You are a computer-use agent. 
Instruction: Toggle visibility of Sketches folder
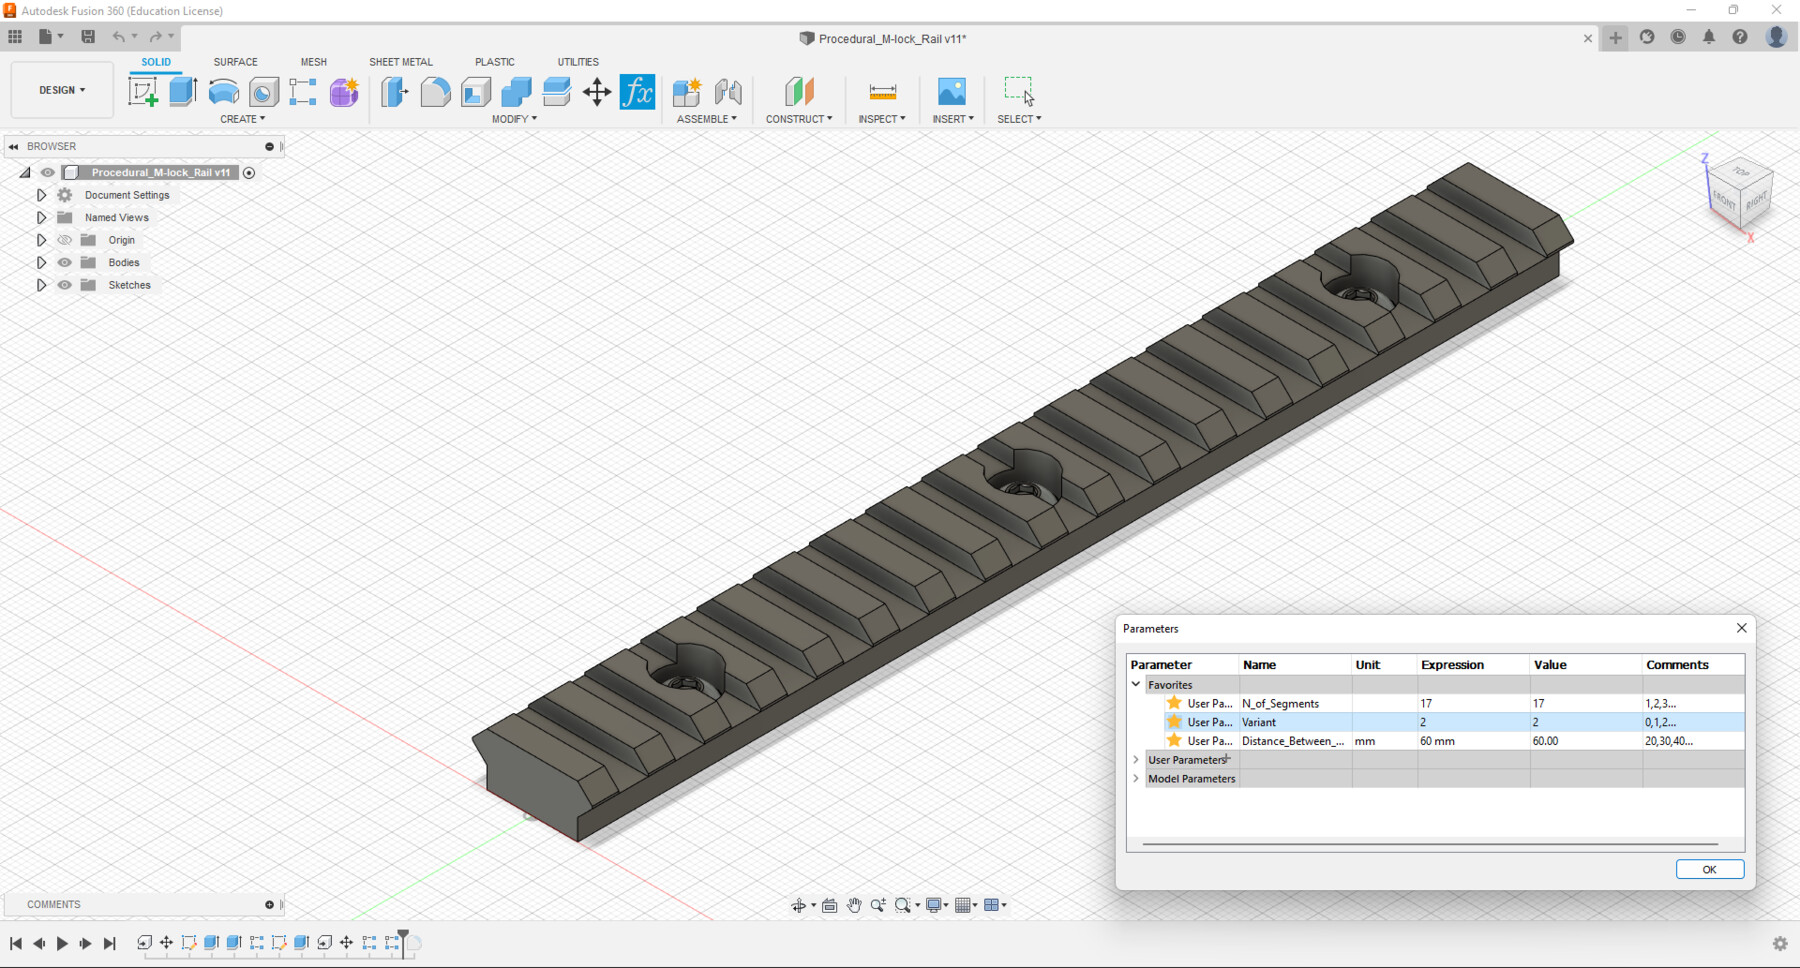pyautogui.click(x=65, y=285)
